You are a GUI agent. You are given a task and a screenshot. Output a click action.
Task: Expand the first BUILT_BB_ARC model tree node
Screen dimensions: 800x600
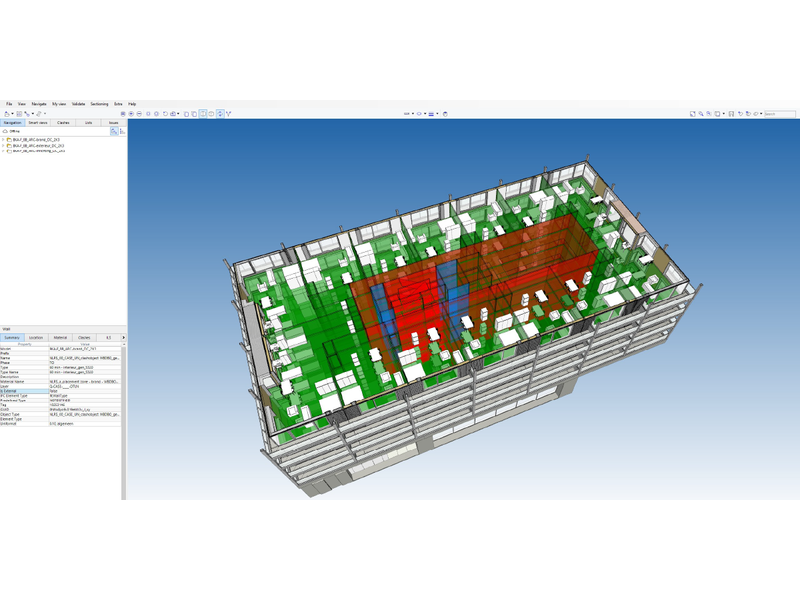3,141
